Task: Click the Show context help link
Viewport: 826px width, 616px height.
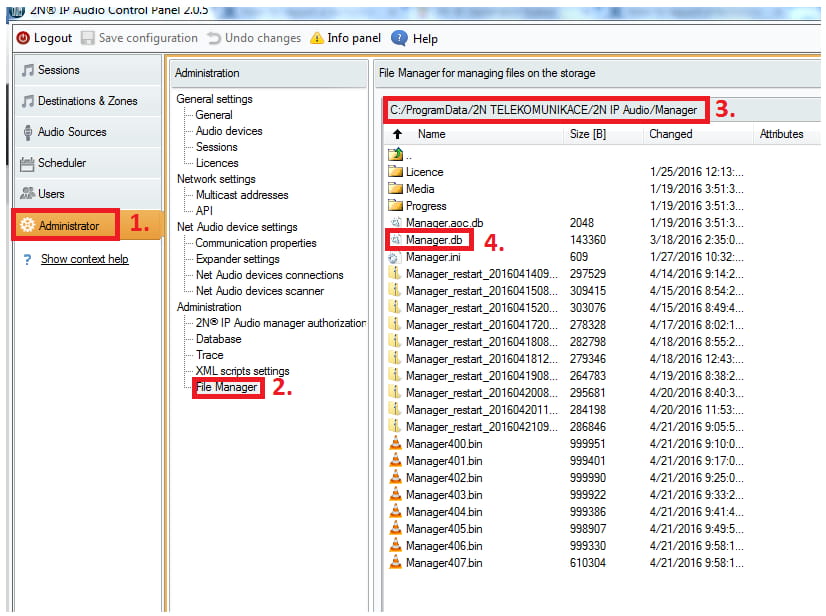Action: point(85,259)
